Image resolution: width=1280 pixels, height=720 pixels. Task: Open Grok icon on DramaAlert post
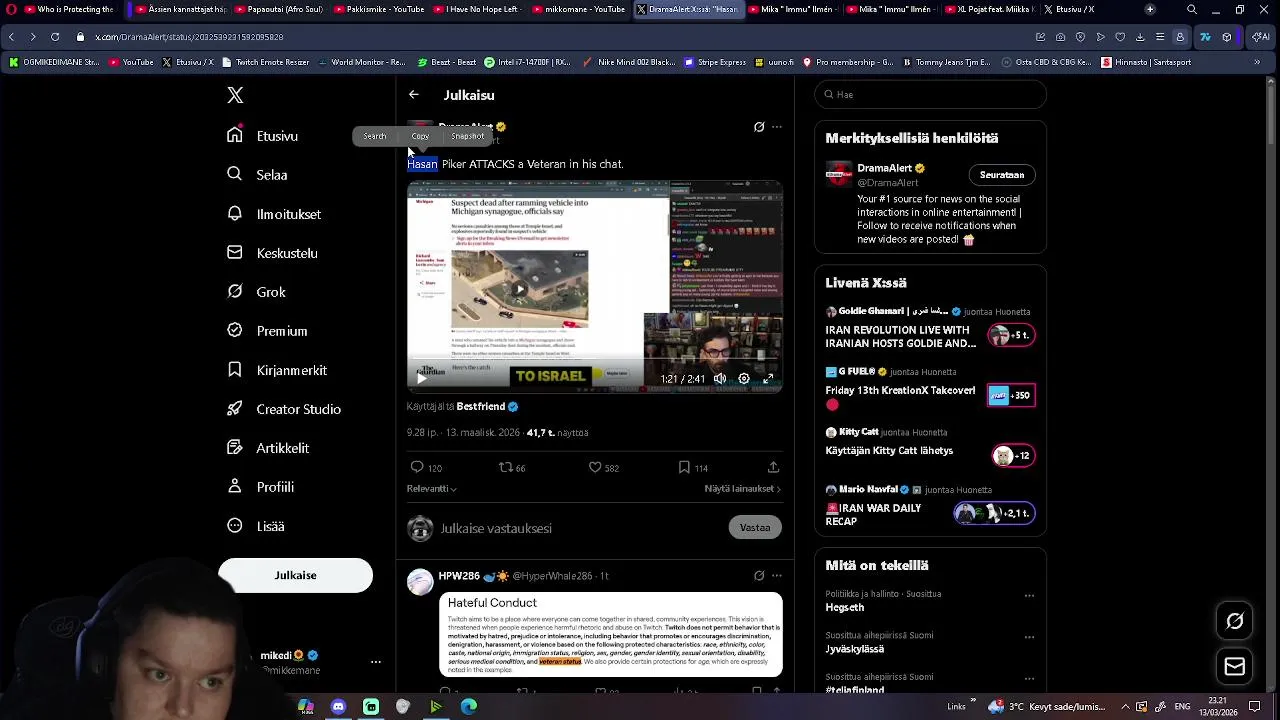(x=759, y=127)
